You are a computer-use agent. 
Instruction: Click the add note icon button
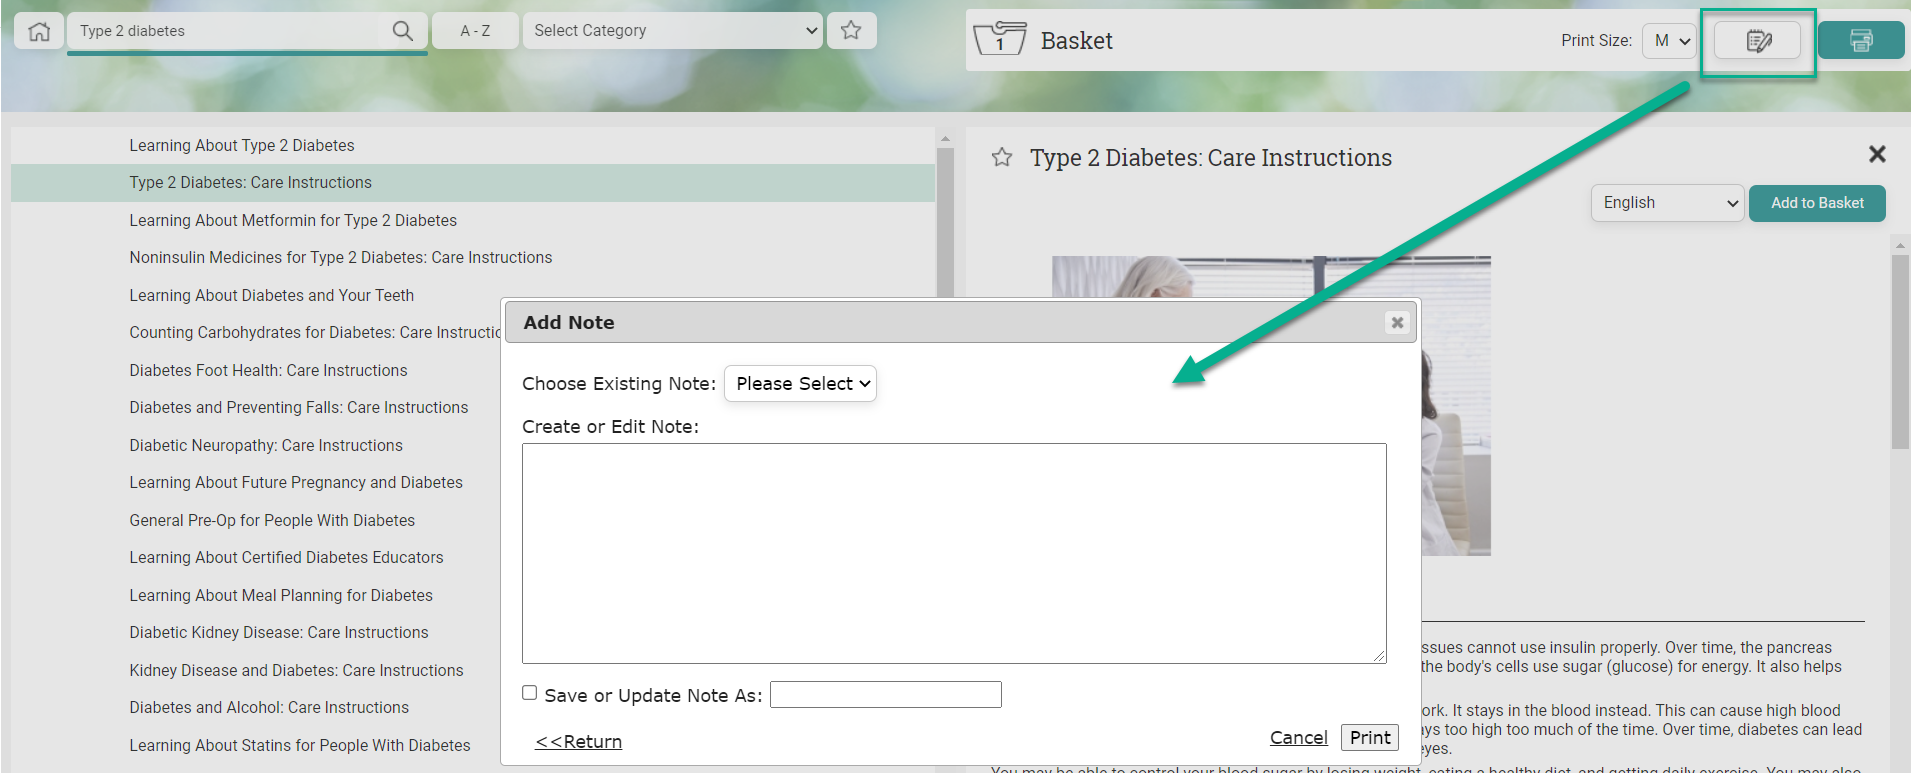(x=1757, y=41)
